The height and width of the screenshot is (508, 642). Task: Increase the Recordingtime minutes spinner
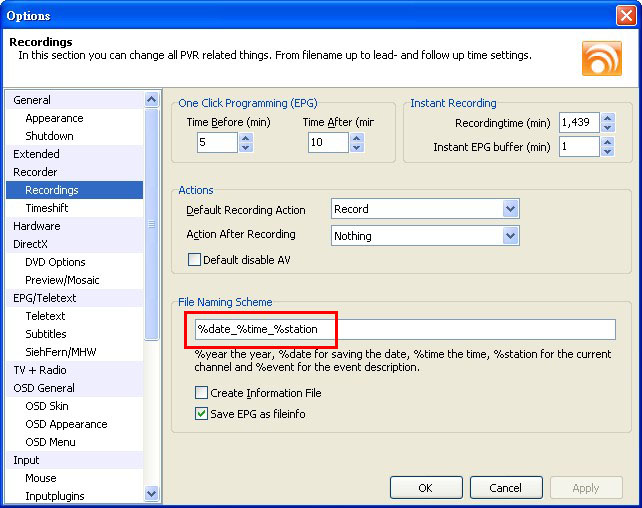click(607, 116)
